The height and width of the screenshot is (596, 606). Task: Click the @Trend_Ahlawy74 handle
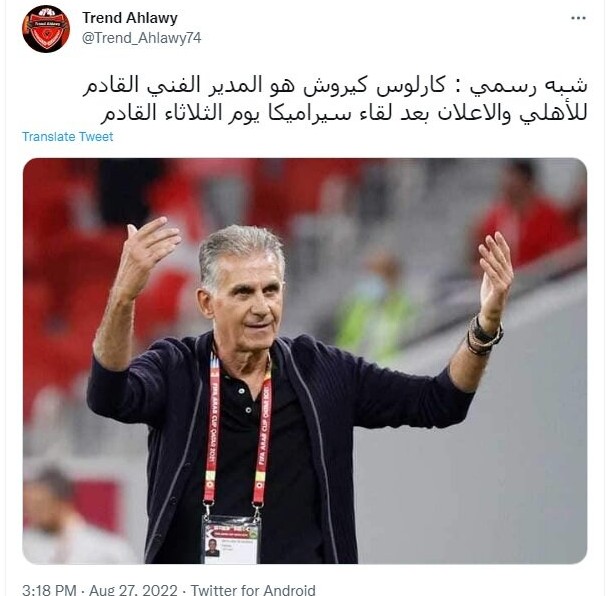coord(141,38)
